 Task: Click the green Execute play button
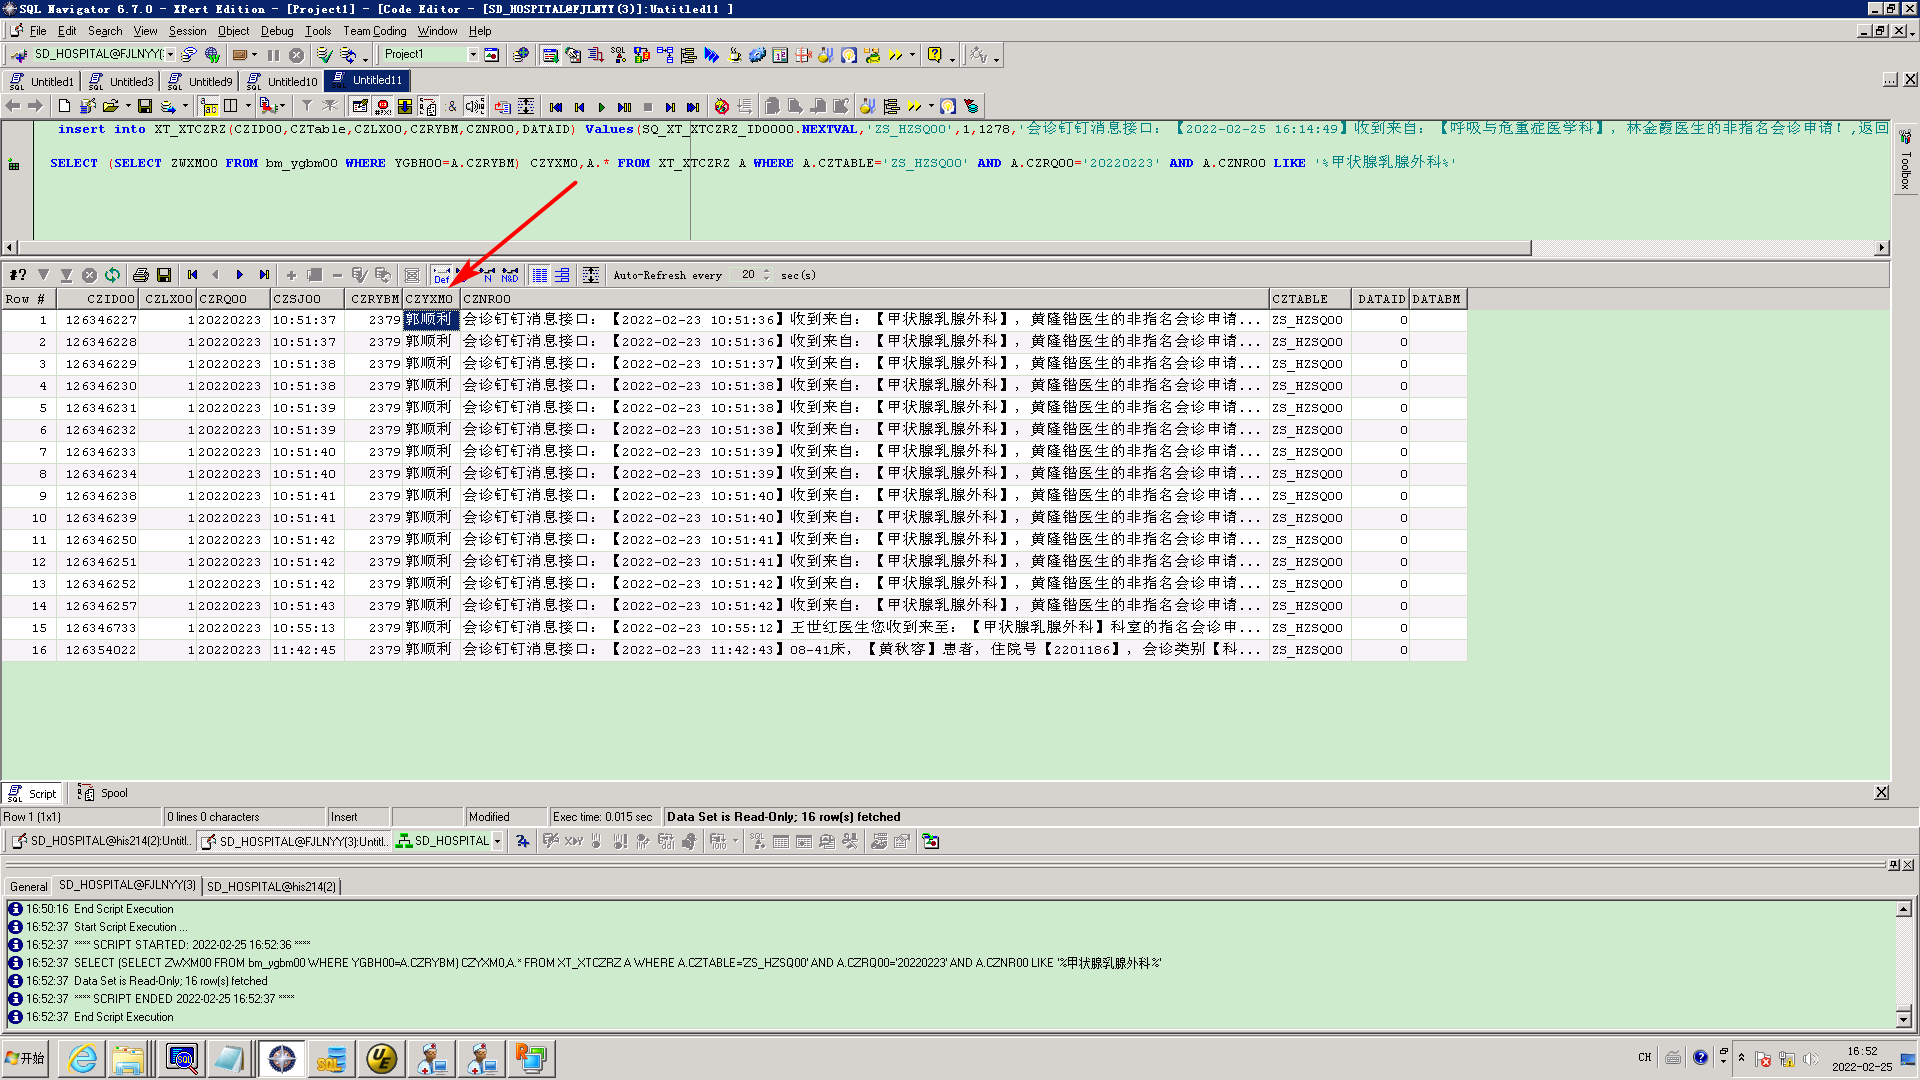click(x=601, y=107)
